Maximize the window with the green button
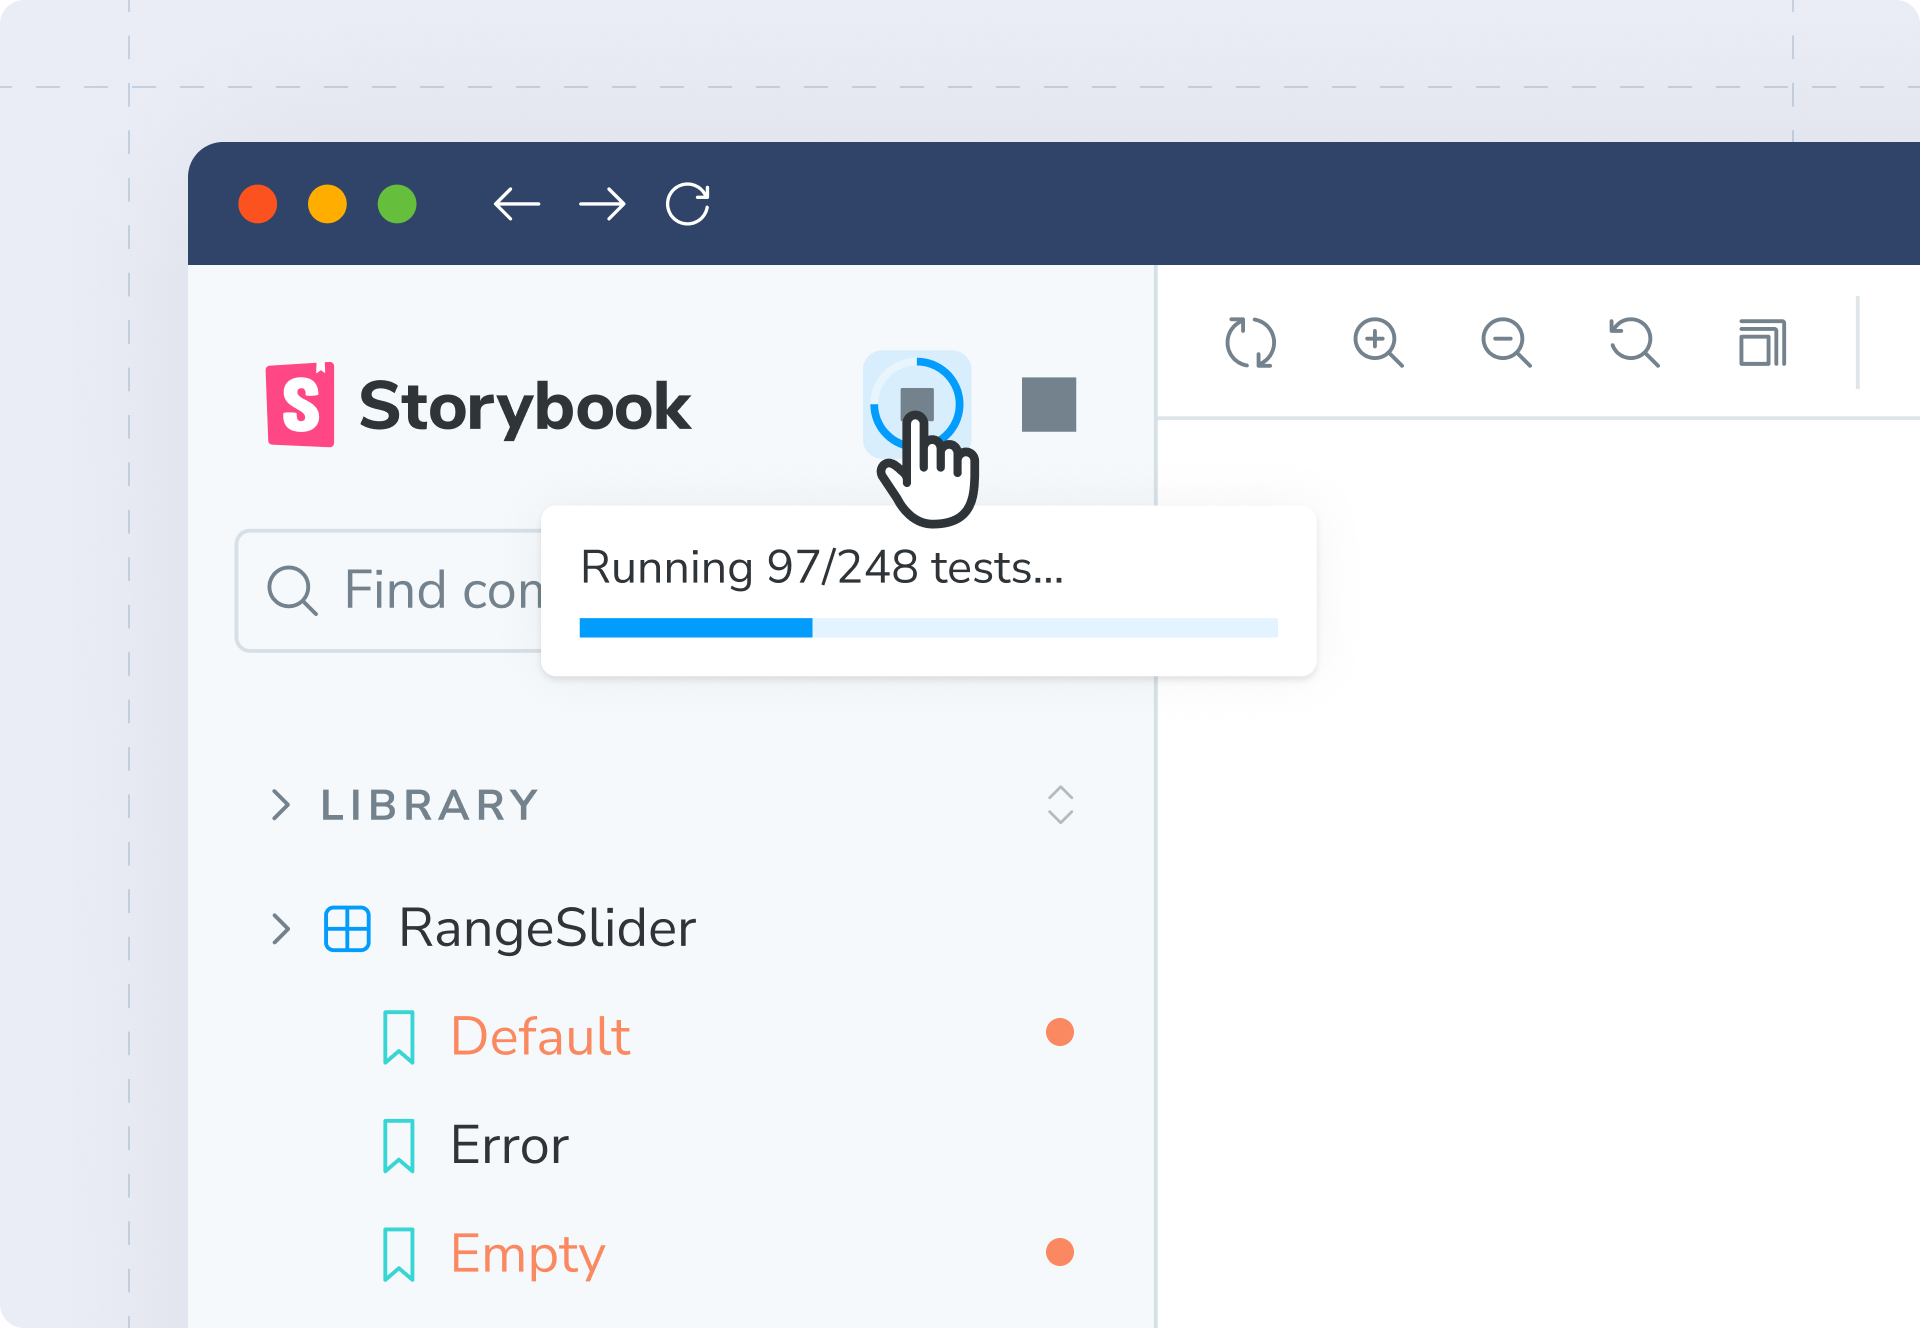The height and width of the screenshot is (1328, 1920). click(397, 204)
